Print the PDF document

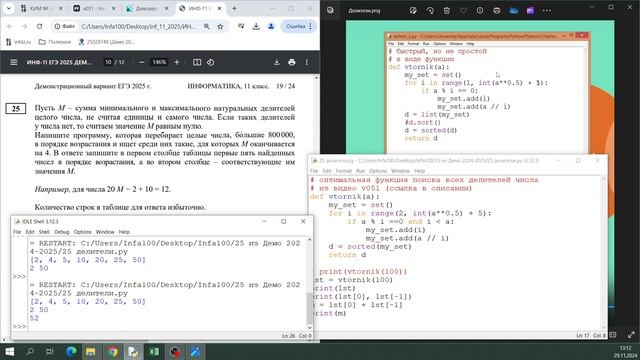coord(291,62)
